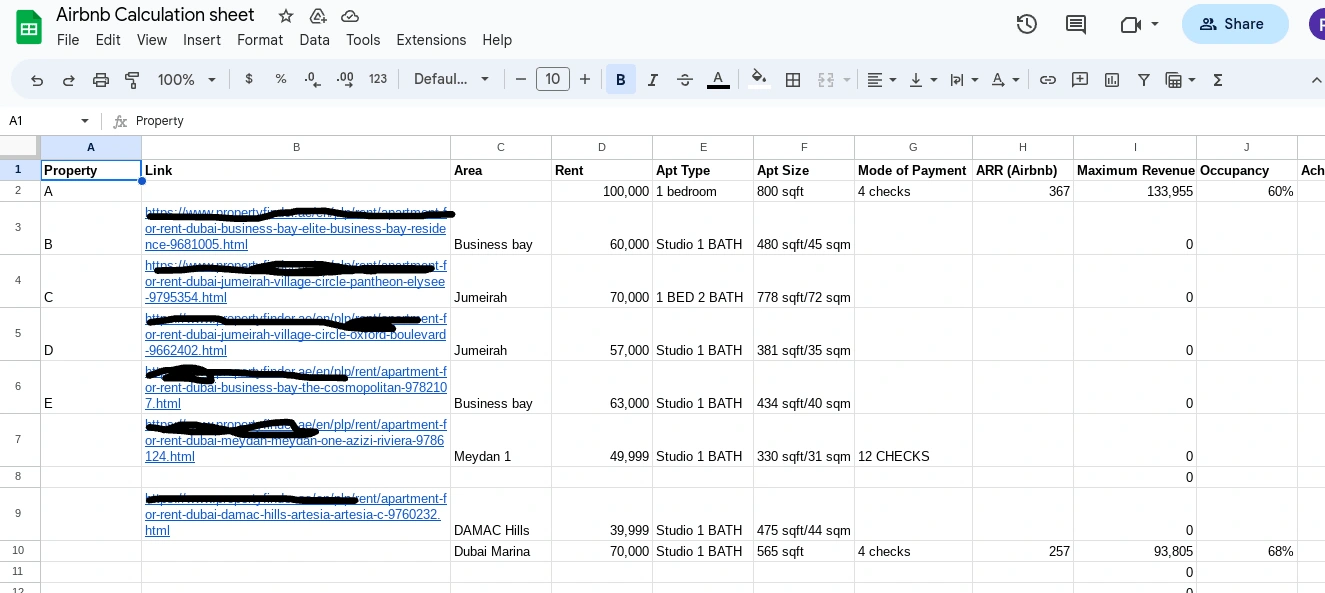Click the Redo icon
1325x593 pixels.
point(69,80)
